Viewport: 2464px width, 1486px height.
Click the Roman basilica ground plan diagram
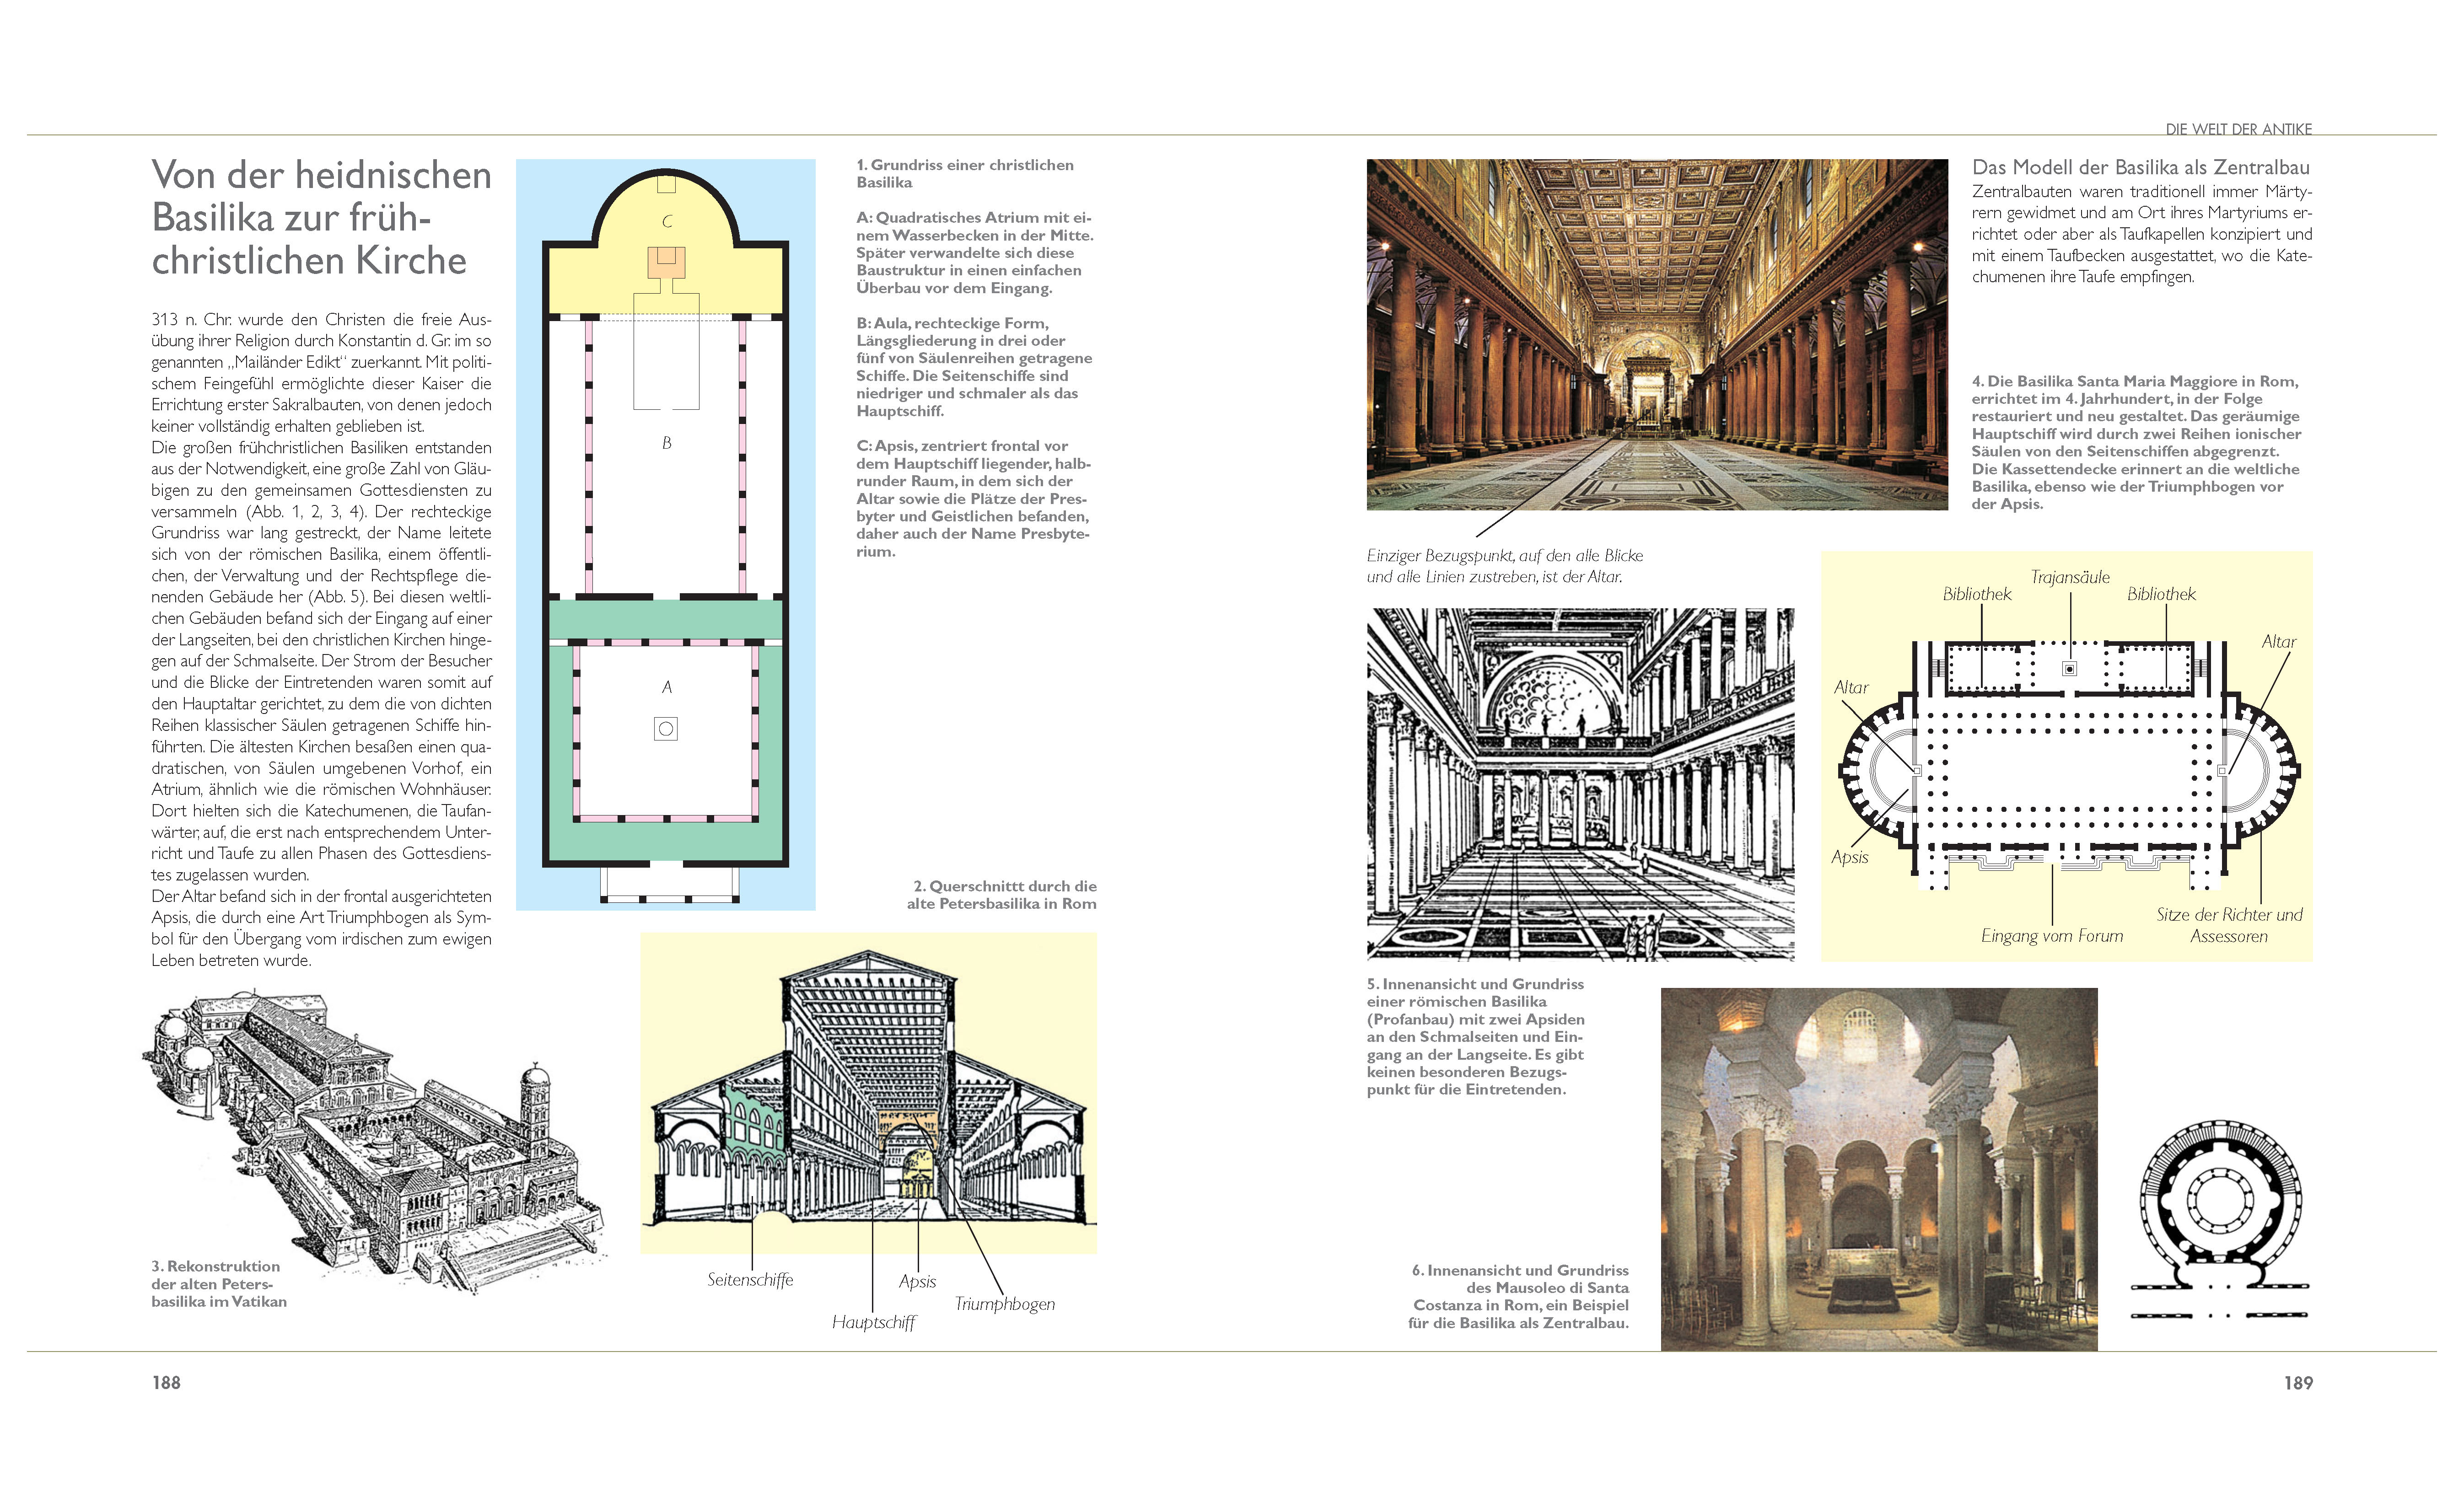tap(2067, 757)
